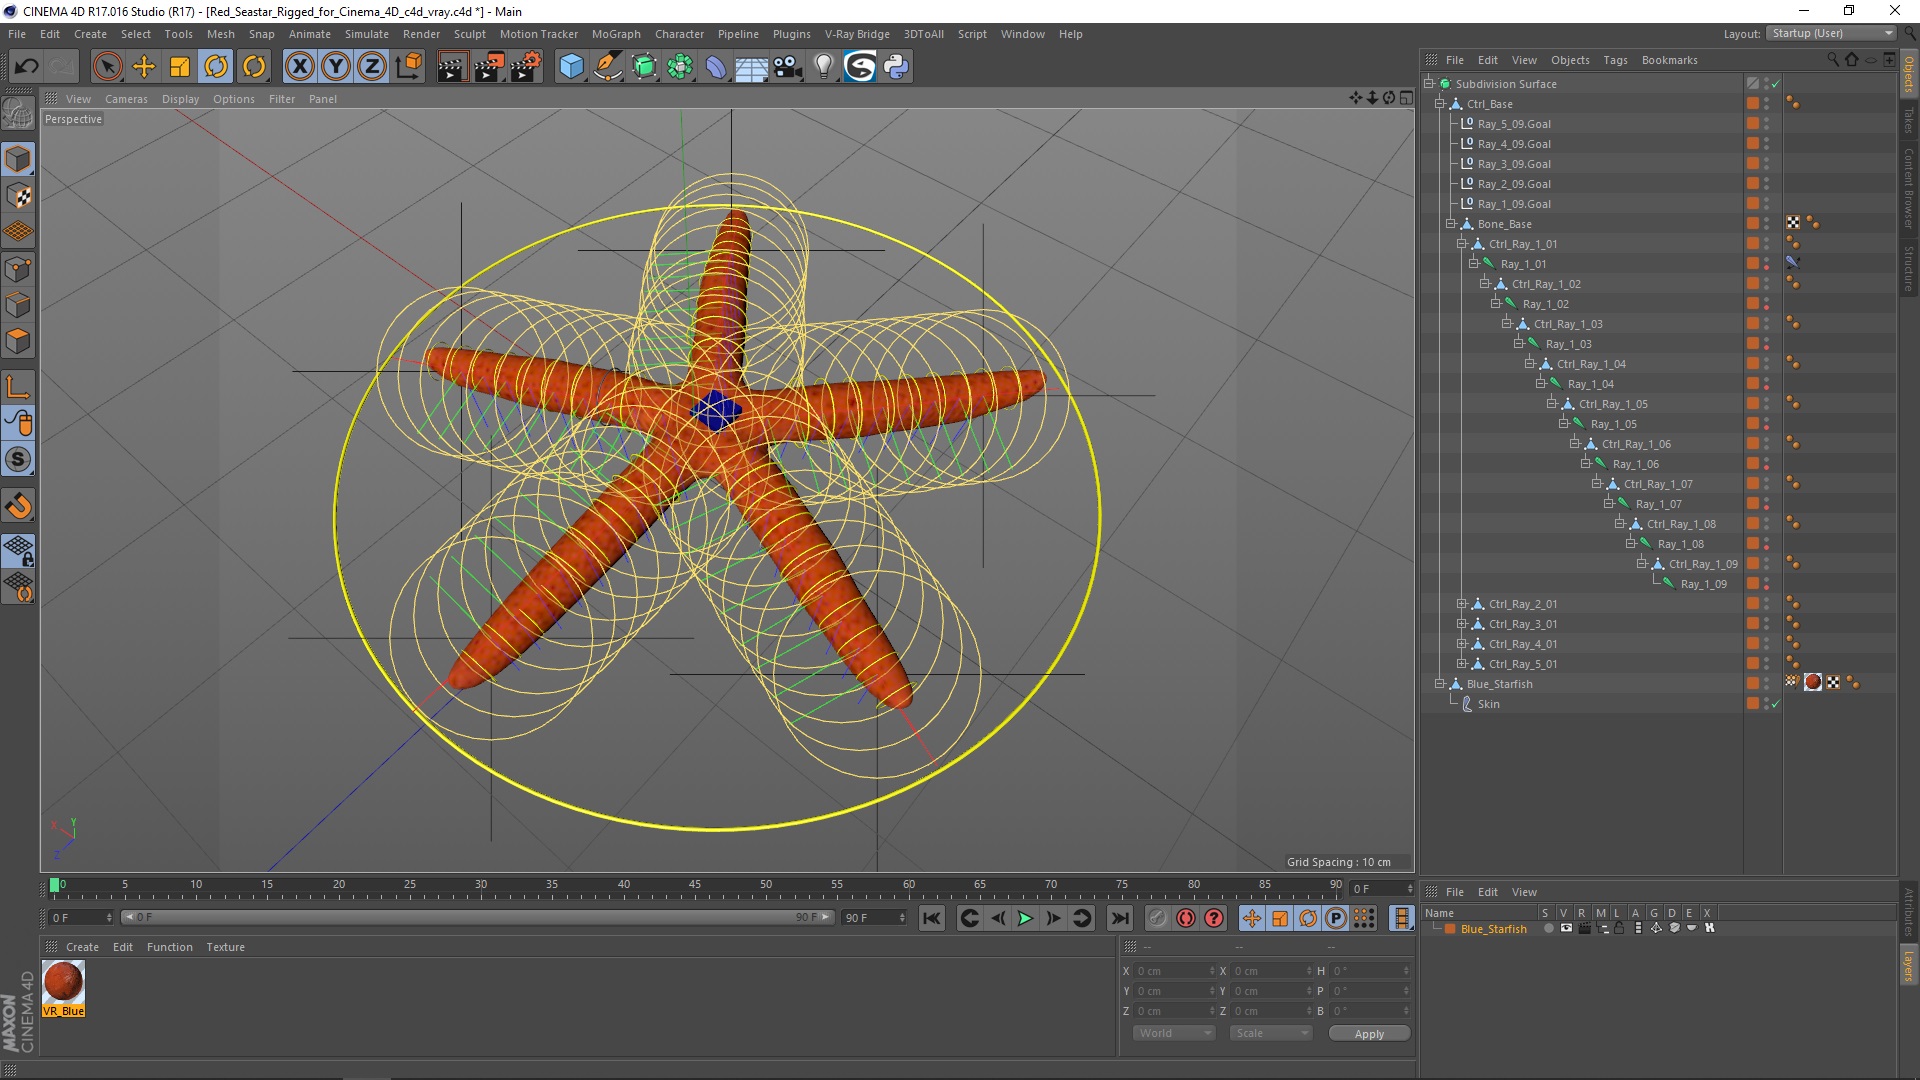The height and width of the screenshot is (1080, 1920).
Task: Toggle Subdivision Surface enabled checkmark
Action: point(1775,84)
